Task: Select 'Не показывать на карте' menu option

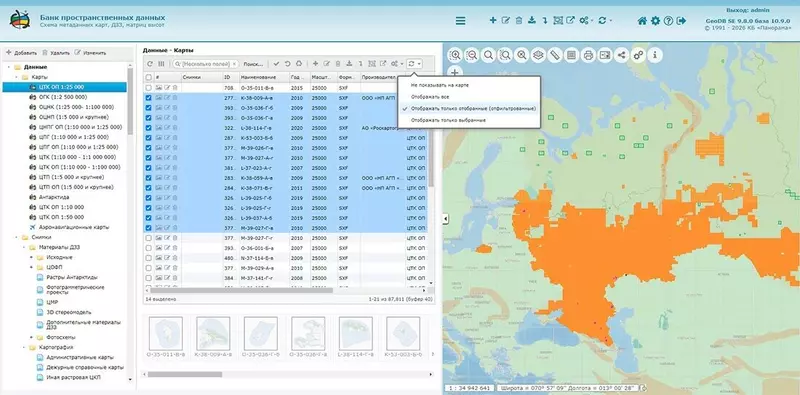Action: click(x=468, y=85)
